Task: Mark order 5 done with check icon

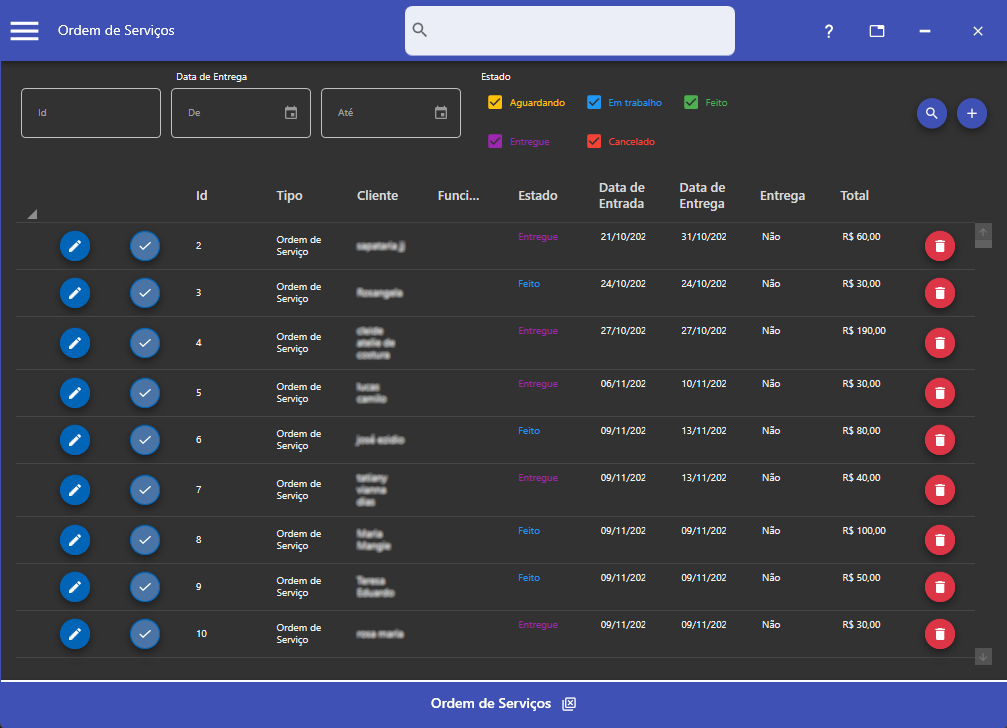Action: click(145, 393)
